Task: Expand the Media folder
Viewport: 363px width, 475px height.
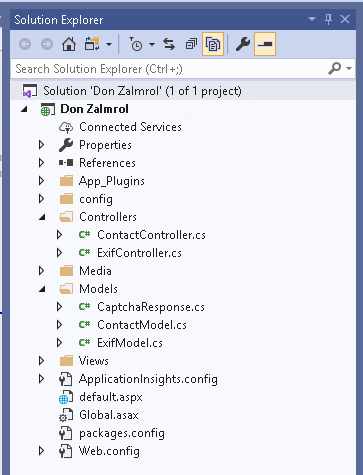Action: (x=42, y=271)
